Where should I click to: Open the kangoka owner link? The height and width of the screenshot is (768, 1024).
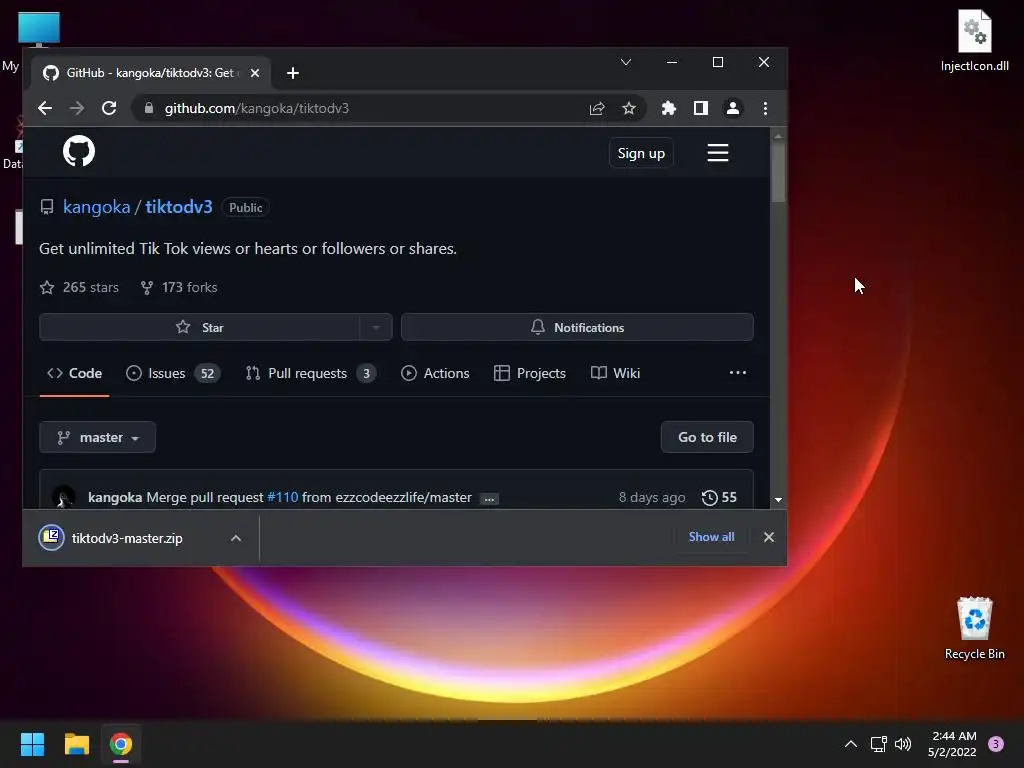pos(97,207)
